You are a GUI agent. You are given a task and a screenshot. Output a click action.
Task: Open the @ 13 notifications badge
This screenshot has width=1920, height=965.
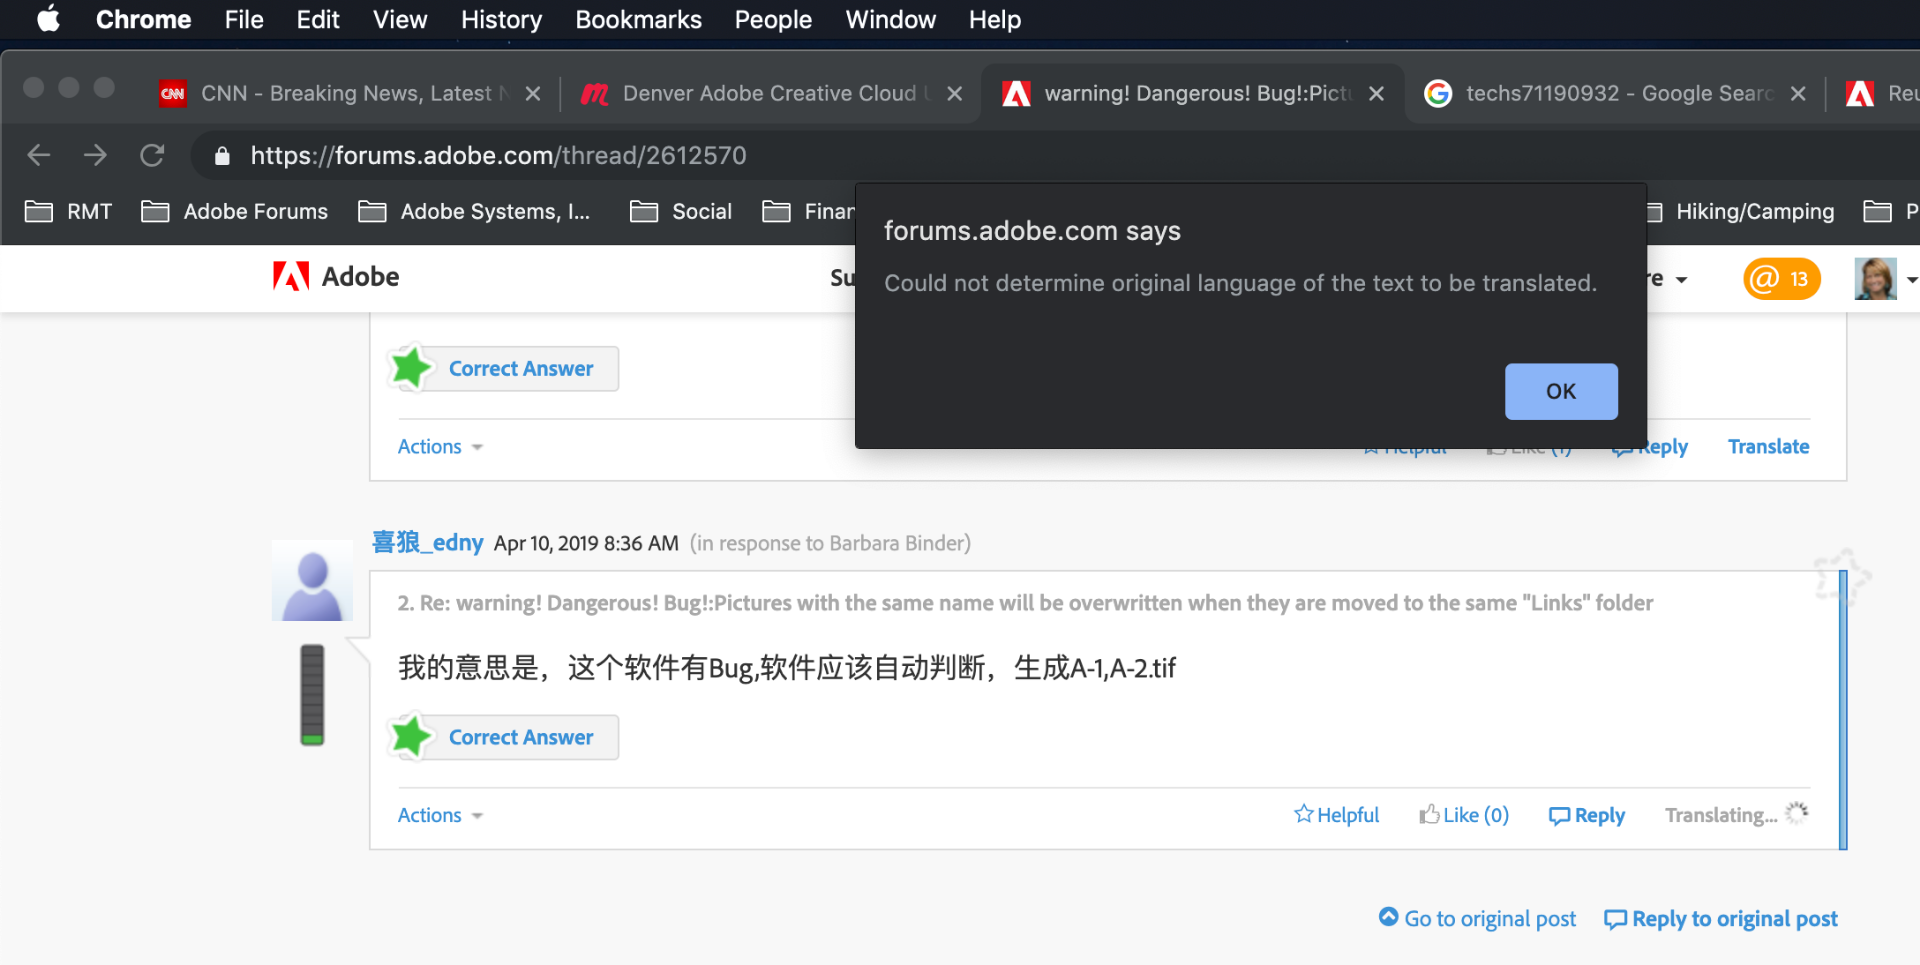[1781, 279]
